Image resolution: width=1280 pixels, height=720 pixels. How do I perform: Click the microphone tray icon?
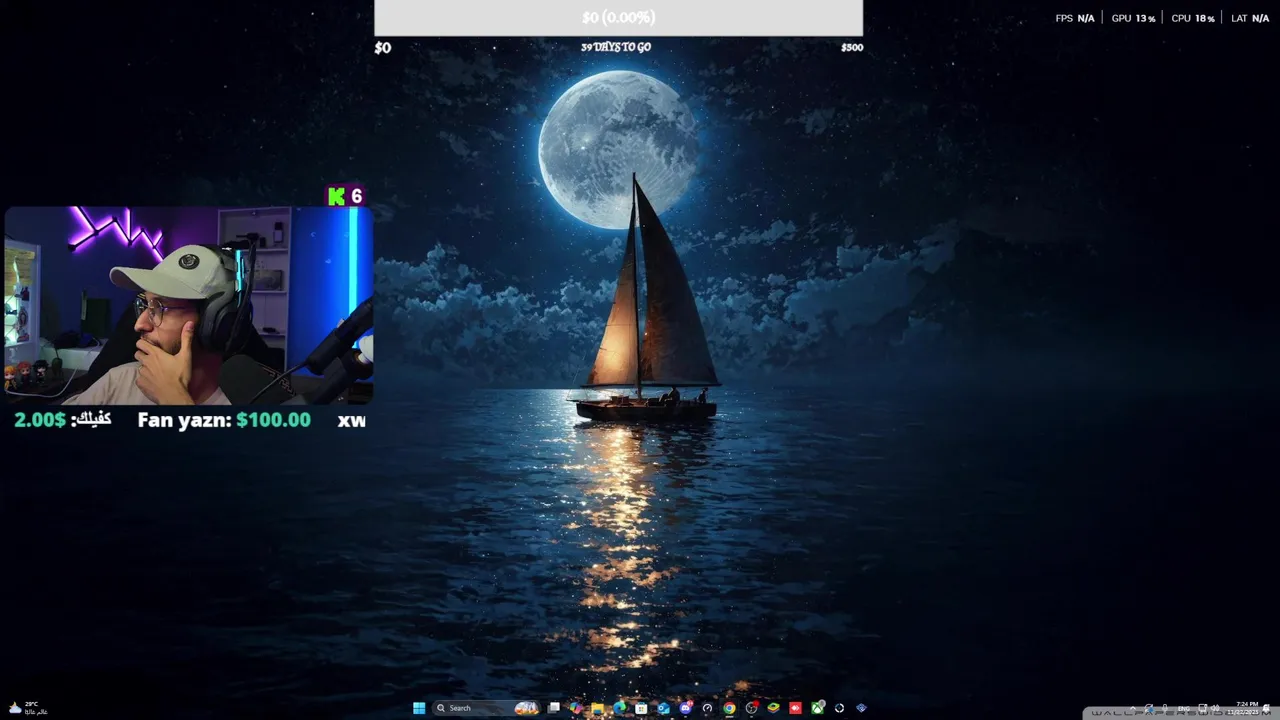tap(1165, 708)
